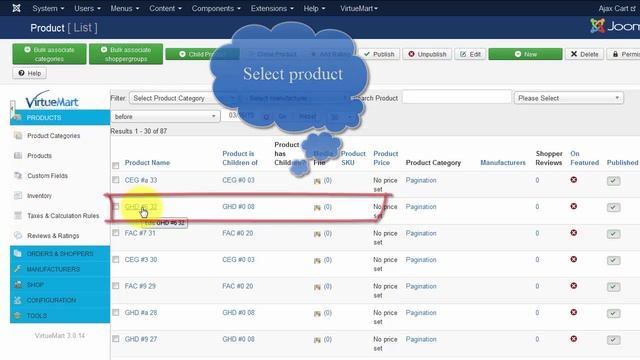Click the Delete toolbar button
Screen dimensions: 640x360
coord(584,54)
